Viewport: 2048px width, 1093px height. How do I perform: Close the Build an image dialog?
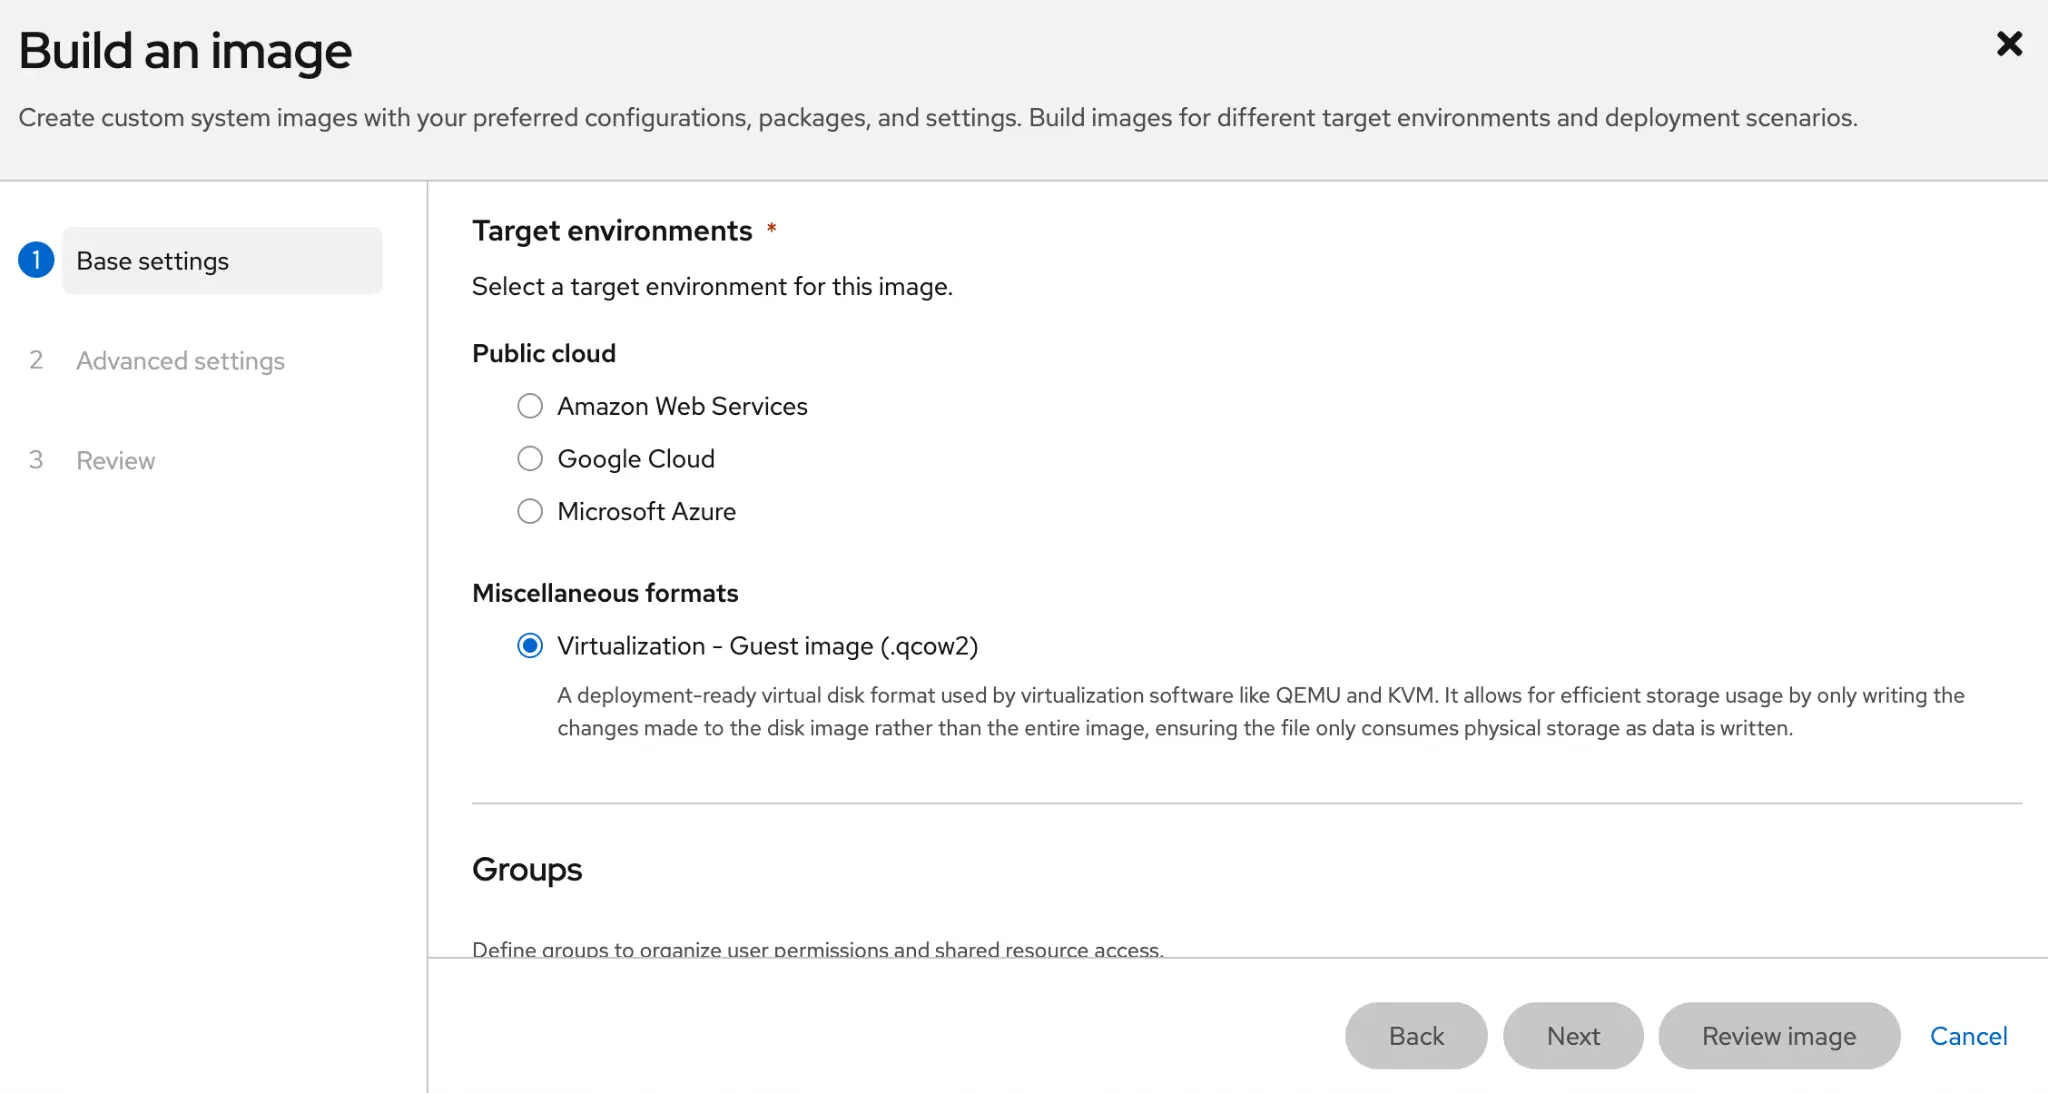point(2009,44)
